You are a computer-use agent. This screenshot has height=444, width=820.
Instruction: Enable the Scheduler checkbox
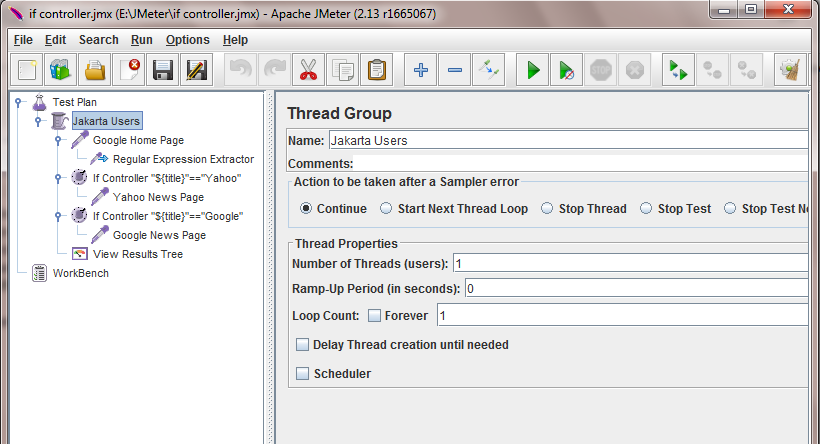[302, 373]
